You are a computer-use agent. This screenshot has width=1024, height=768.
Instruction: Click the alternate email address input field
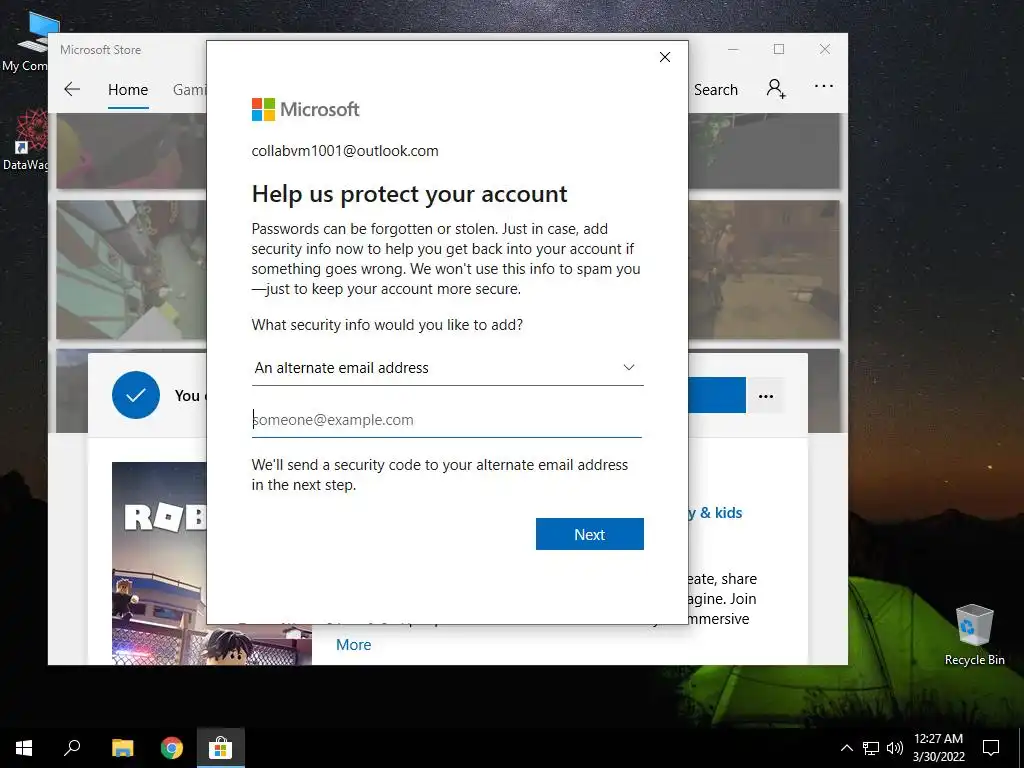(x=447, y=420)
